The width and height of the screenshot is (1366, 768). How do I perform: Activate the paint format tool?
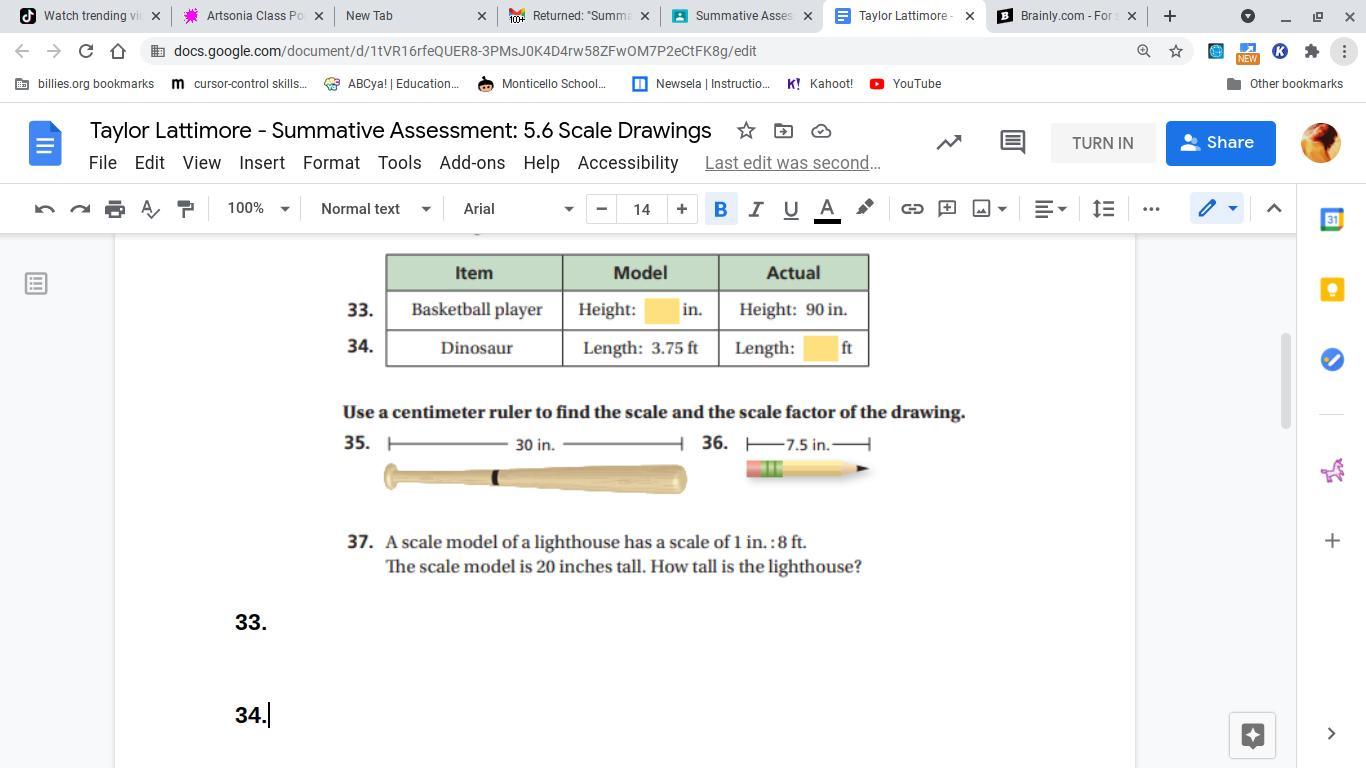tap(185, 209)
